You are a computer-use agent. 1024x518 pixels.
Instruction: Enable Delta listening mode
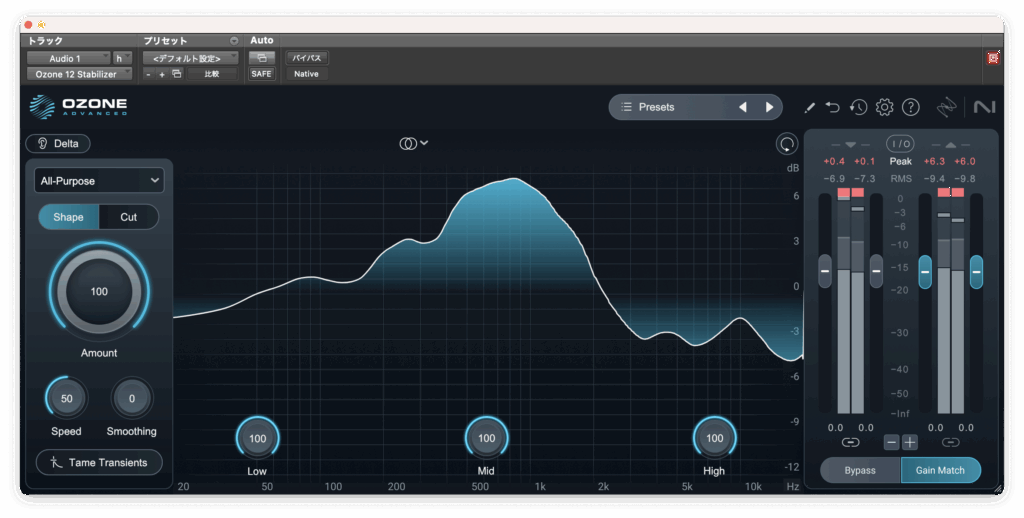(58, 143)
